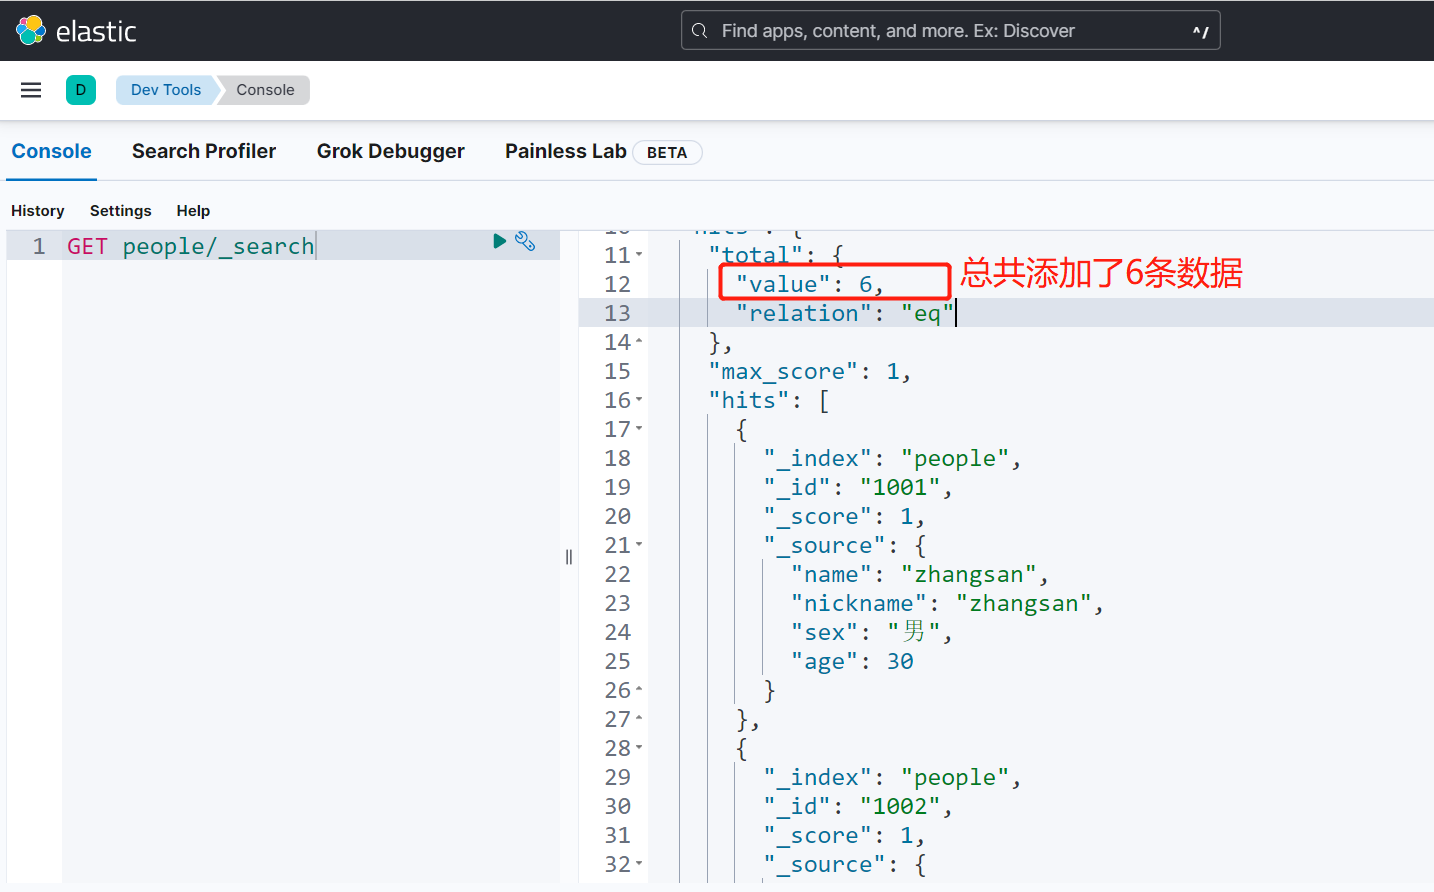Click into the global search field
This screenshot has width=1434, height=892.
[x=940, y=31]
